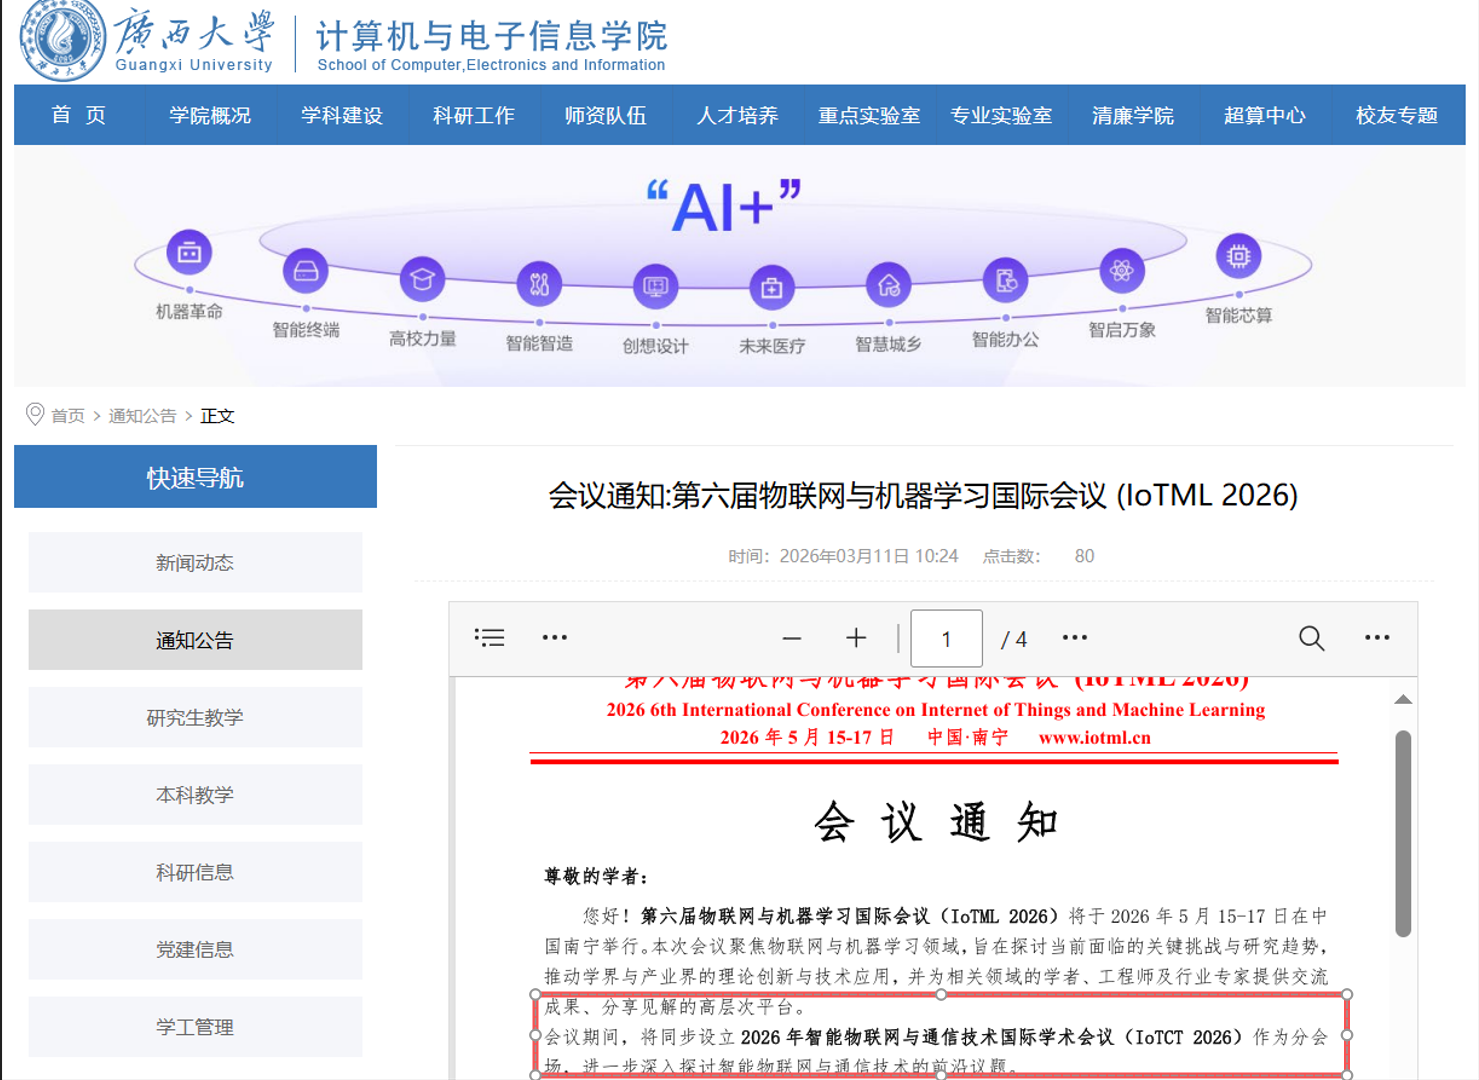This screenshot has width=1479, height=1080.
Task: Expand more options after the page count
Action: click(1075, 638)
